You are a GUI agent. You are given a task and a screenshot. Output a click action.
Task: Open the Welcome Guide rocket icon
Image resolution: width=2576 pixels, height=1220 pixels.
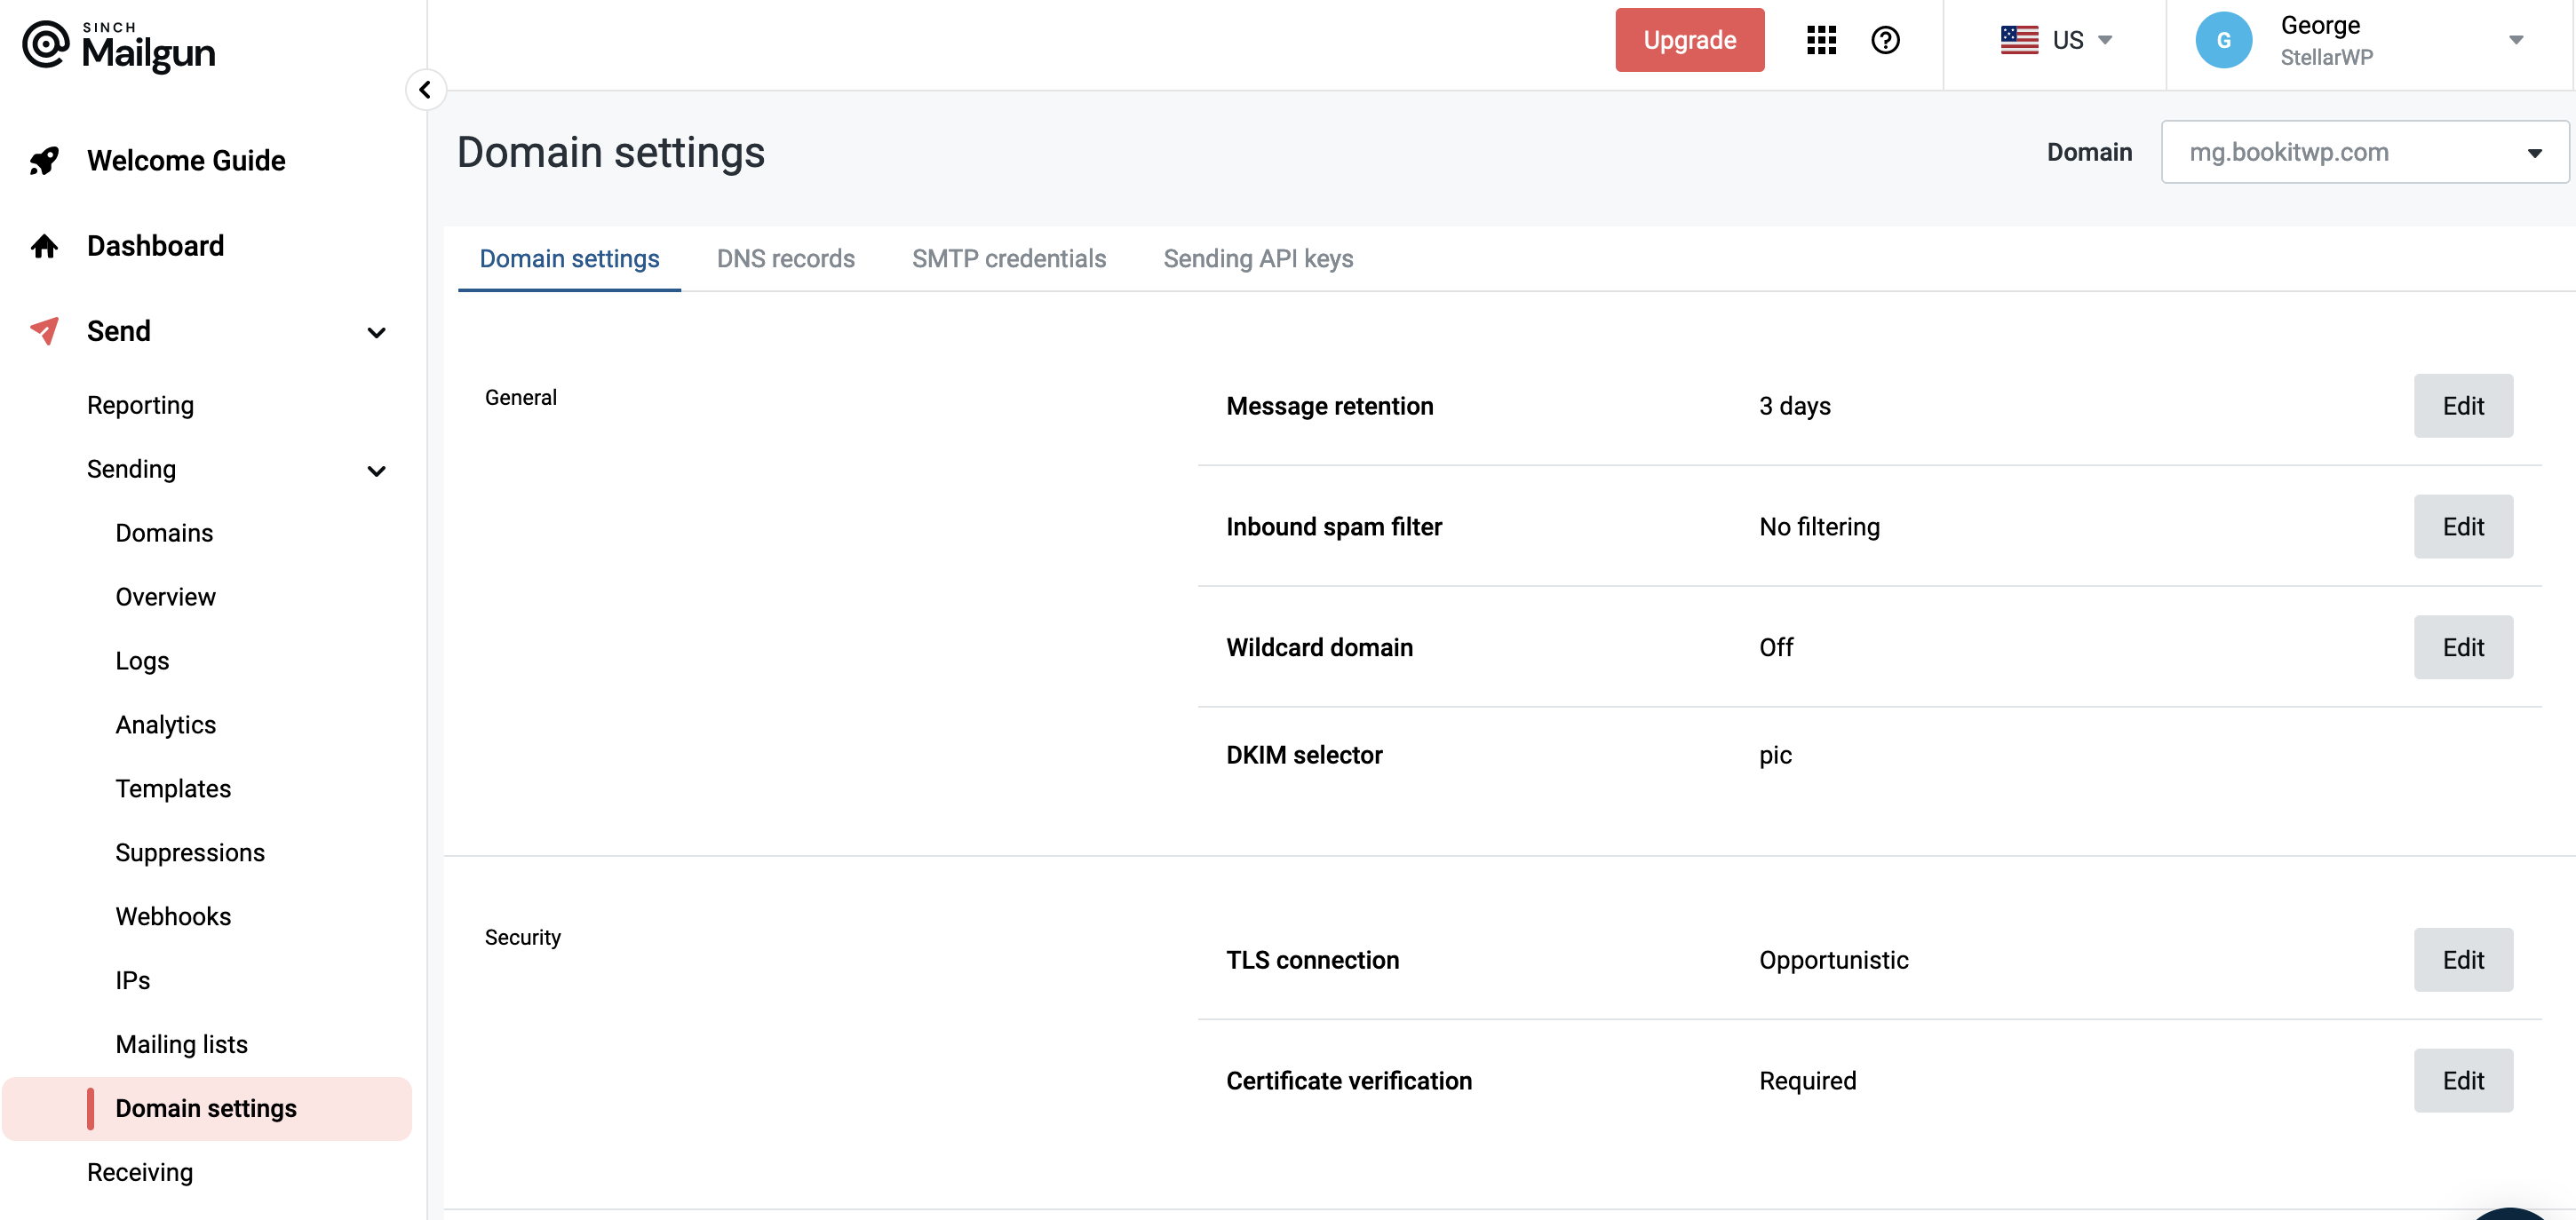[43, 160]
